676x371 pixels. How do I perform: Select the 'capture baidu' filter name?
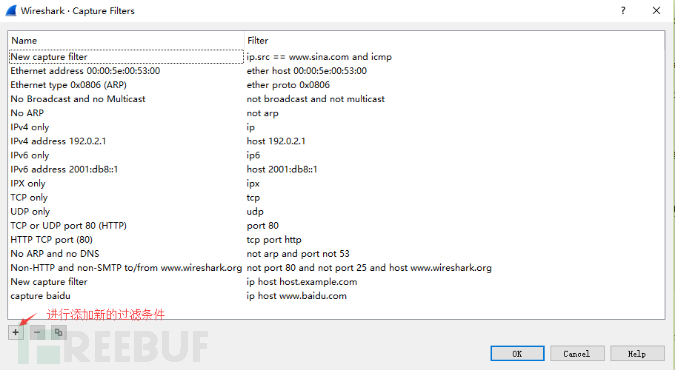point(41,296)
